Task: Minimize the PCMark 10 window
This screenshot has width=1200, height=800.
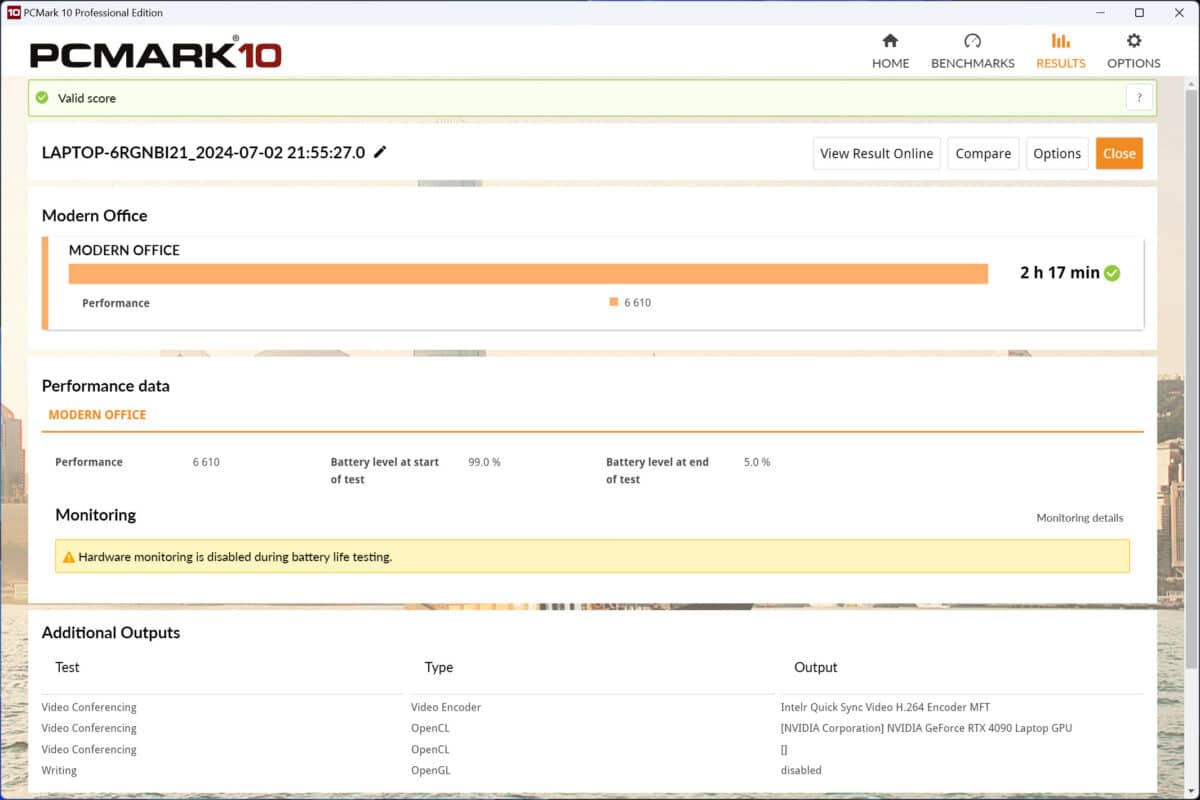Action: [x=1101, y=13]
